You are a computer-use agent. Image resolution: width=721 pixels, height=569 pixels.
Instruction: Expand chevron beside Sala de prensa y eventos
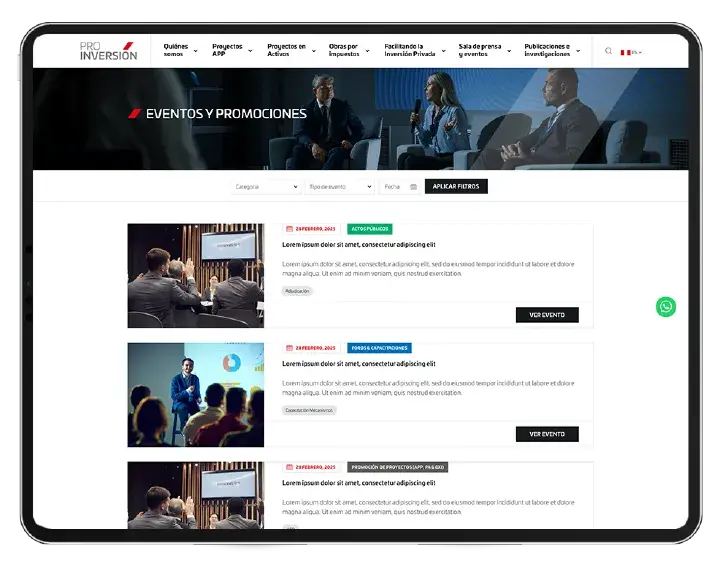pyautogui.click(x=509, y=51)
